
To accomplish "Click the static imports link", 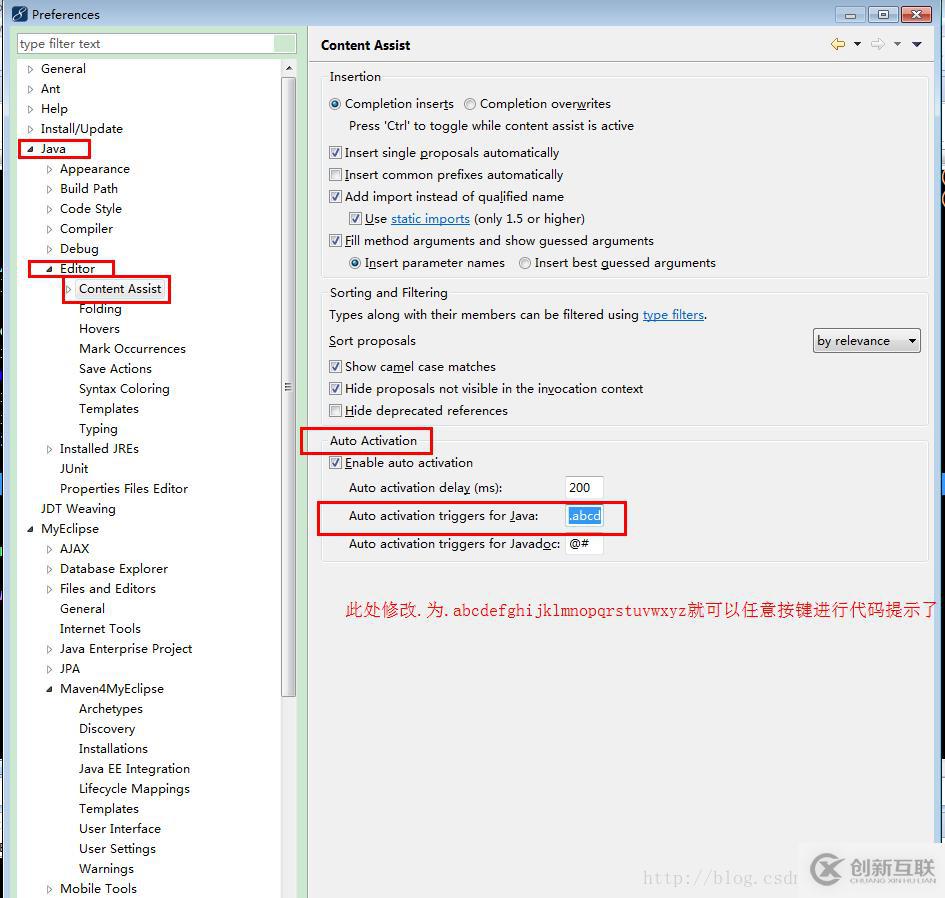I will tap(430, 218).
